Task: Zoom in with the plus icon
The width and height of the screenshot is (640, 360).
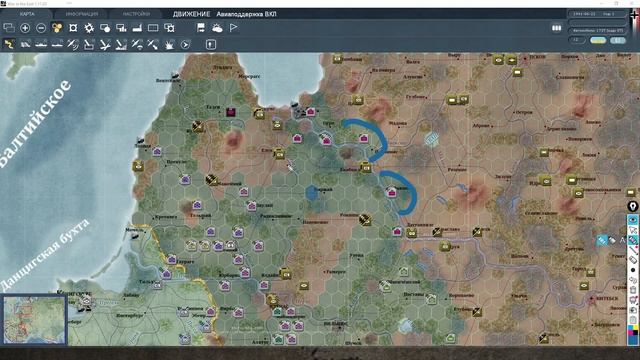Action: click(x=25, y=28)
